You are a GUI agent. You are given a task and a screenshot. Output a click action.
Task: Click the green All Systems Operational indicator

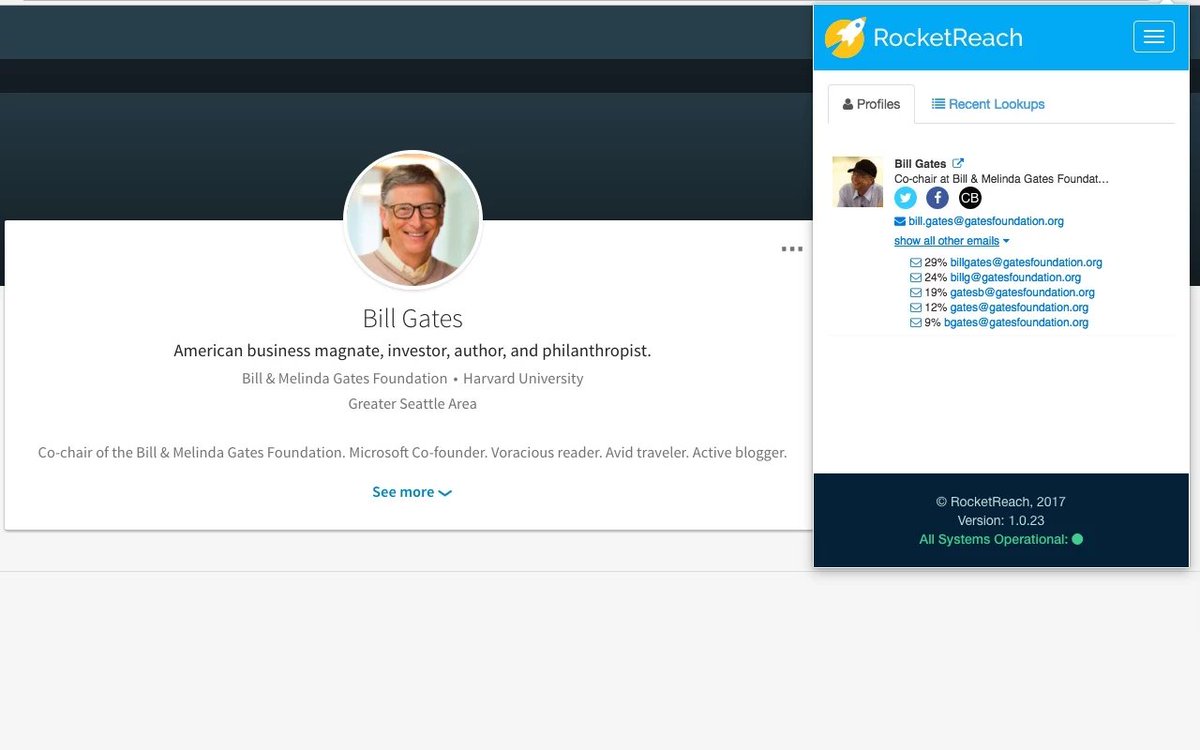pos(1077,539)
